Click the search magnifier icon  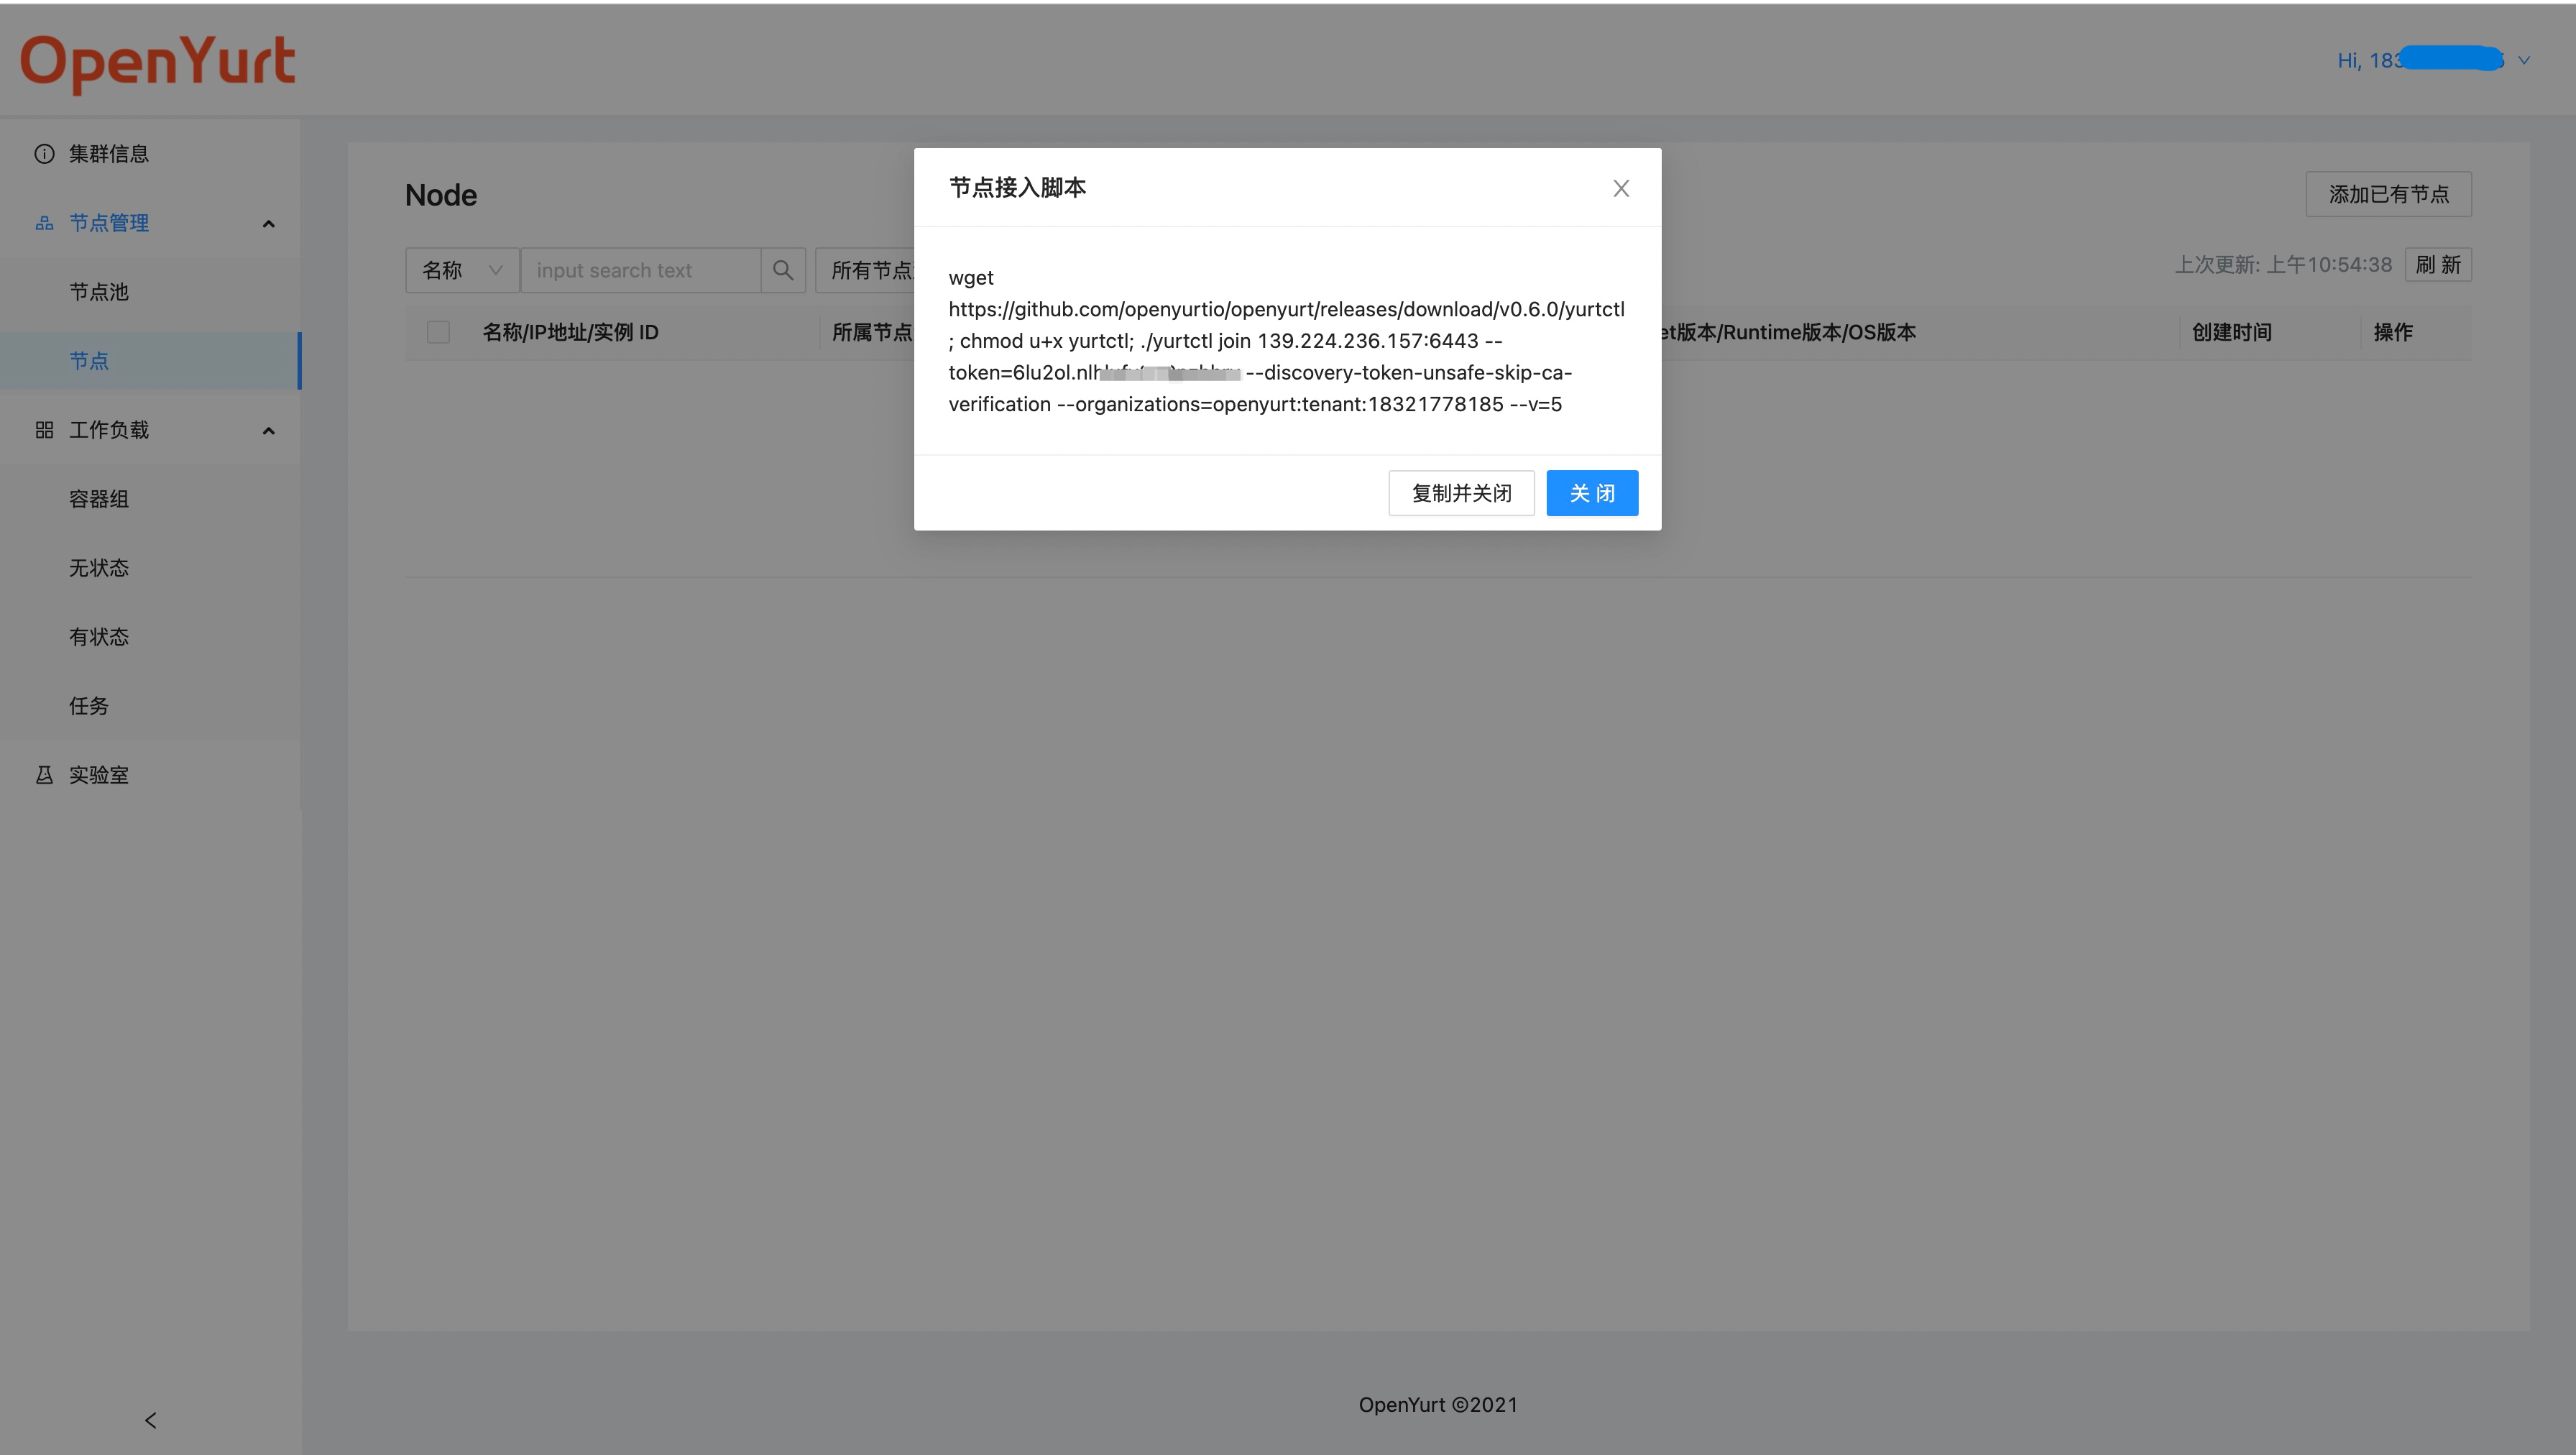pos(783,270)
